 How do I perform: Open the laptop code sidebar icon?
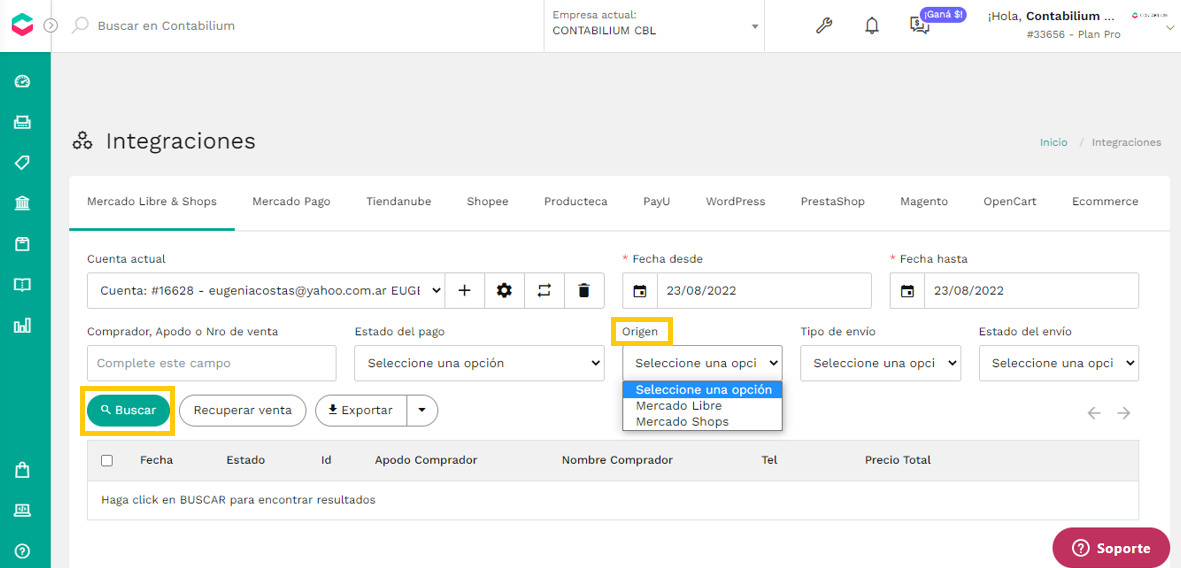(22, 511)
